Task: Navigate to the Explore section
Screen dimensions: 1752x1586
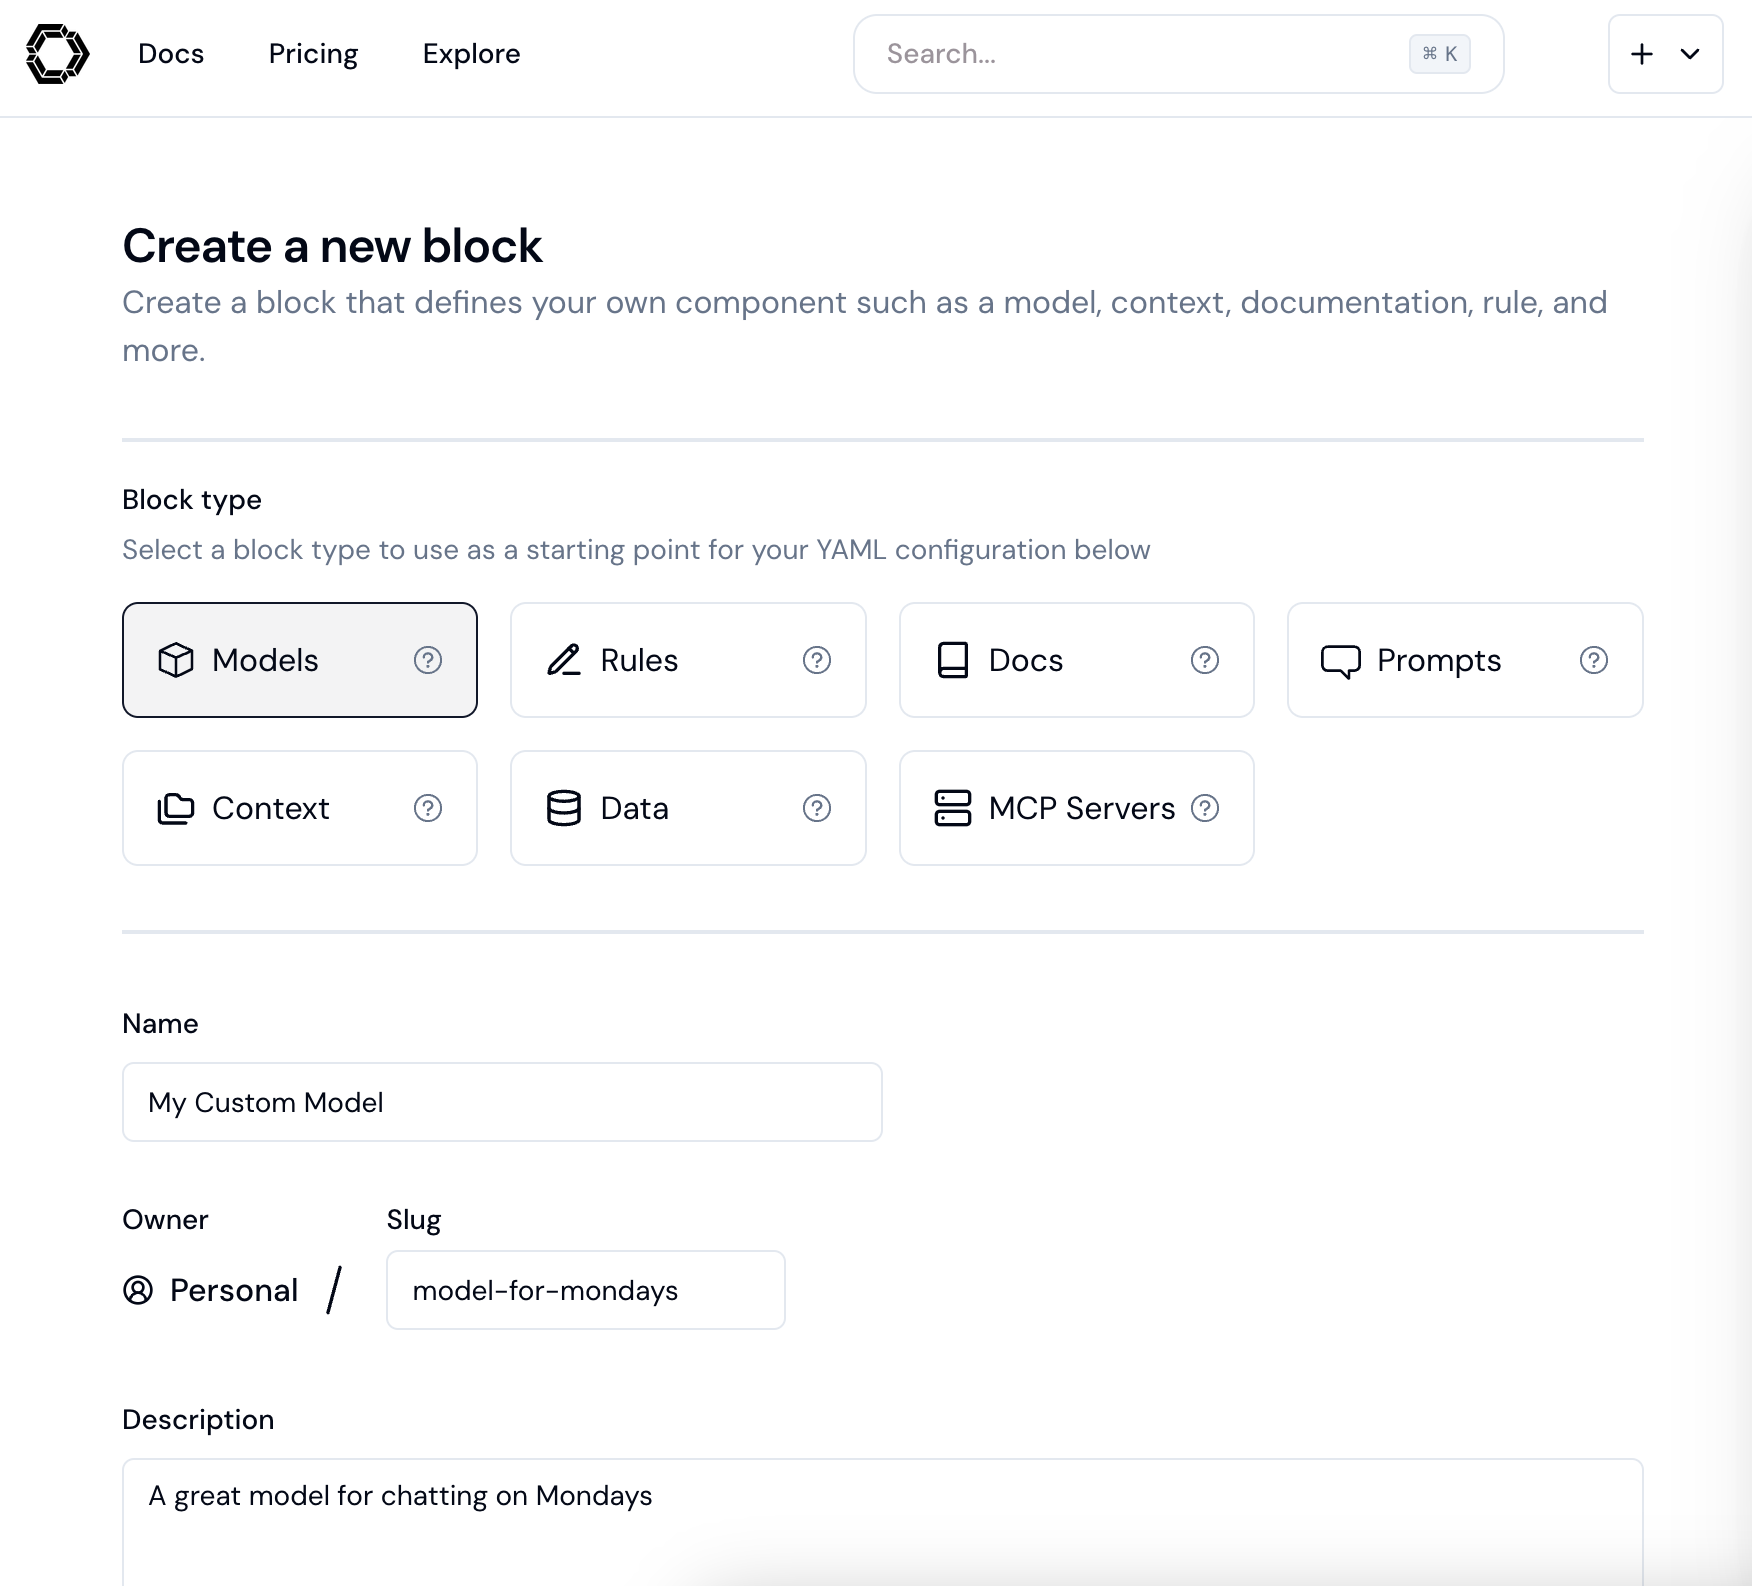Action: click(471, 54)
